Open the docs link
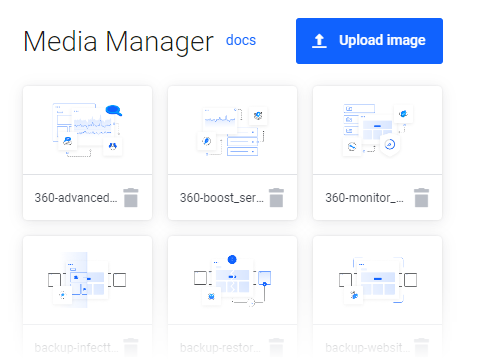Image resolution: width=480 pixels, height=360 pixels. [x=241, y=40]
